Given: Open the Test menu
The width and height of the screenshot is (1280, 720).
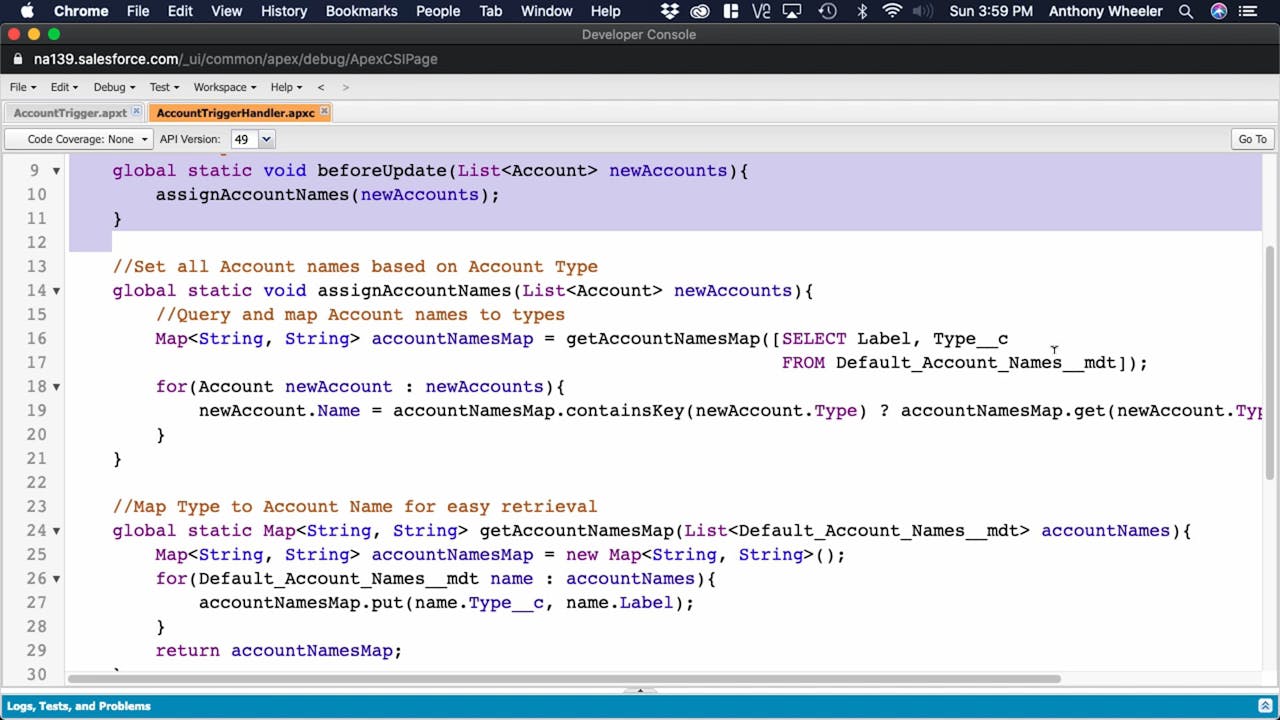Looking at the screenshot, I should 164,87.
